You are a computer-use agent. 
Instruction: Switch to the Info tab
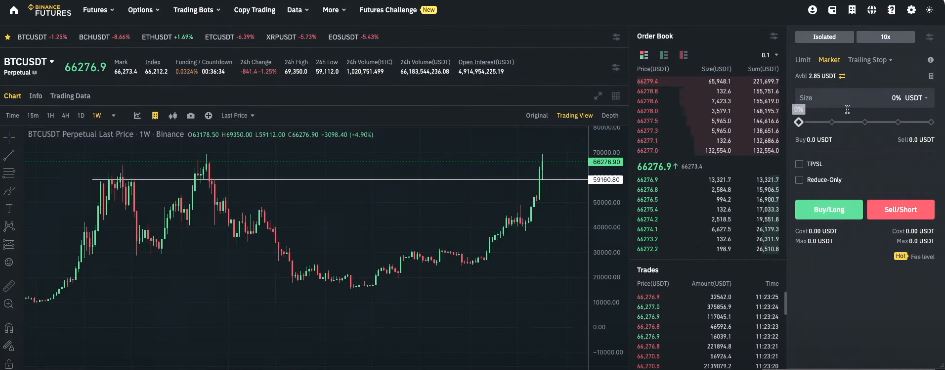point(36,96)
